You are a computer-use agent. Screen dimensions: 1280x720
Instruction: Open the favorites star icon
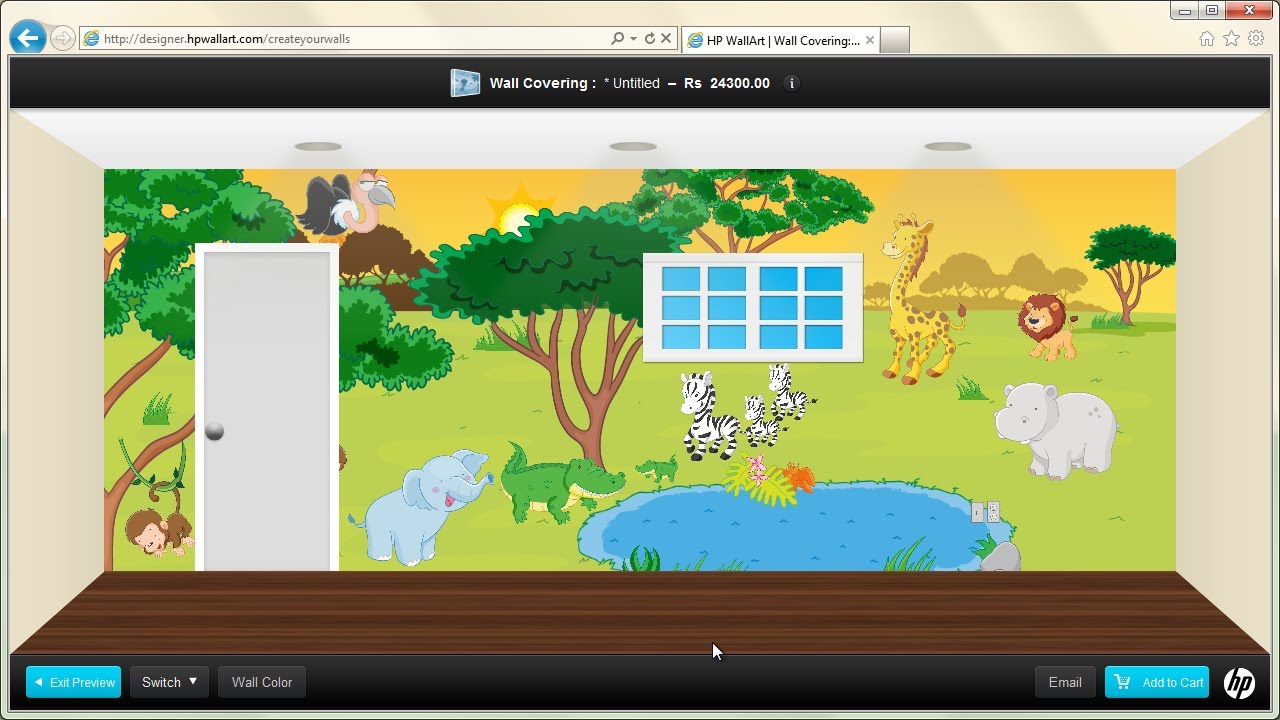pyautogui.click(x=1231, y=39)
